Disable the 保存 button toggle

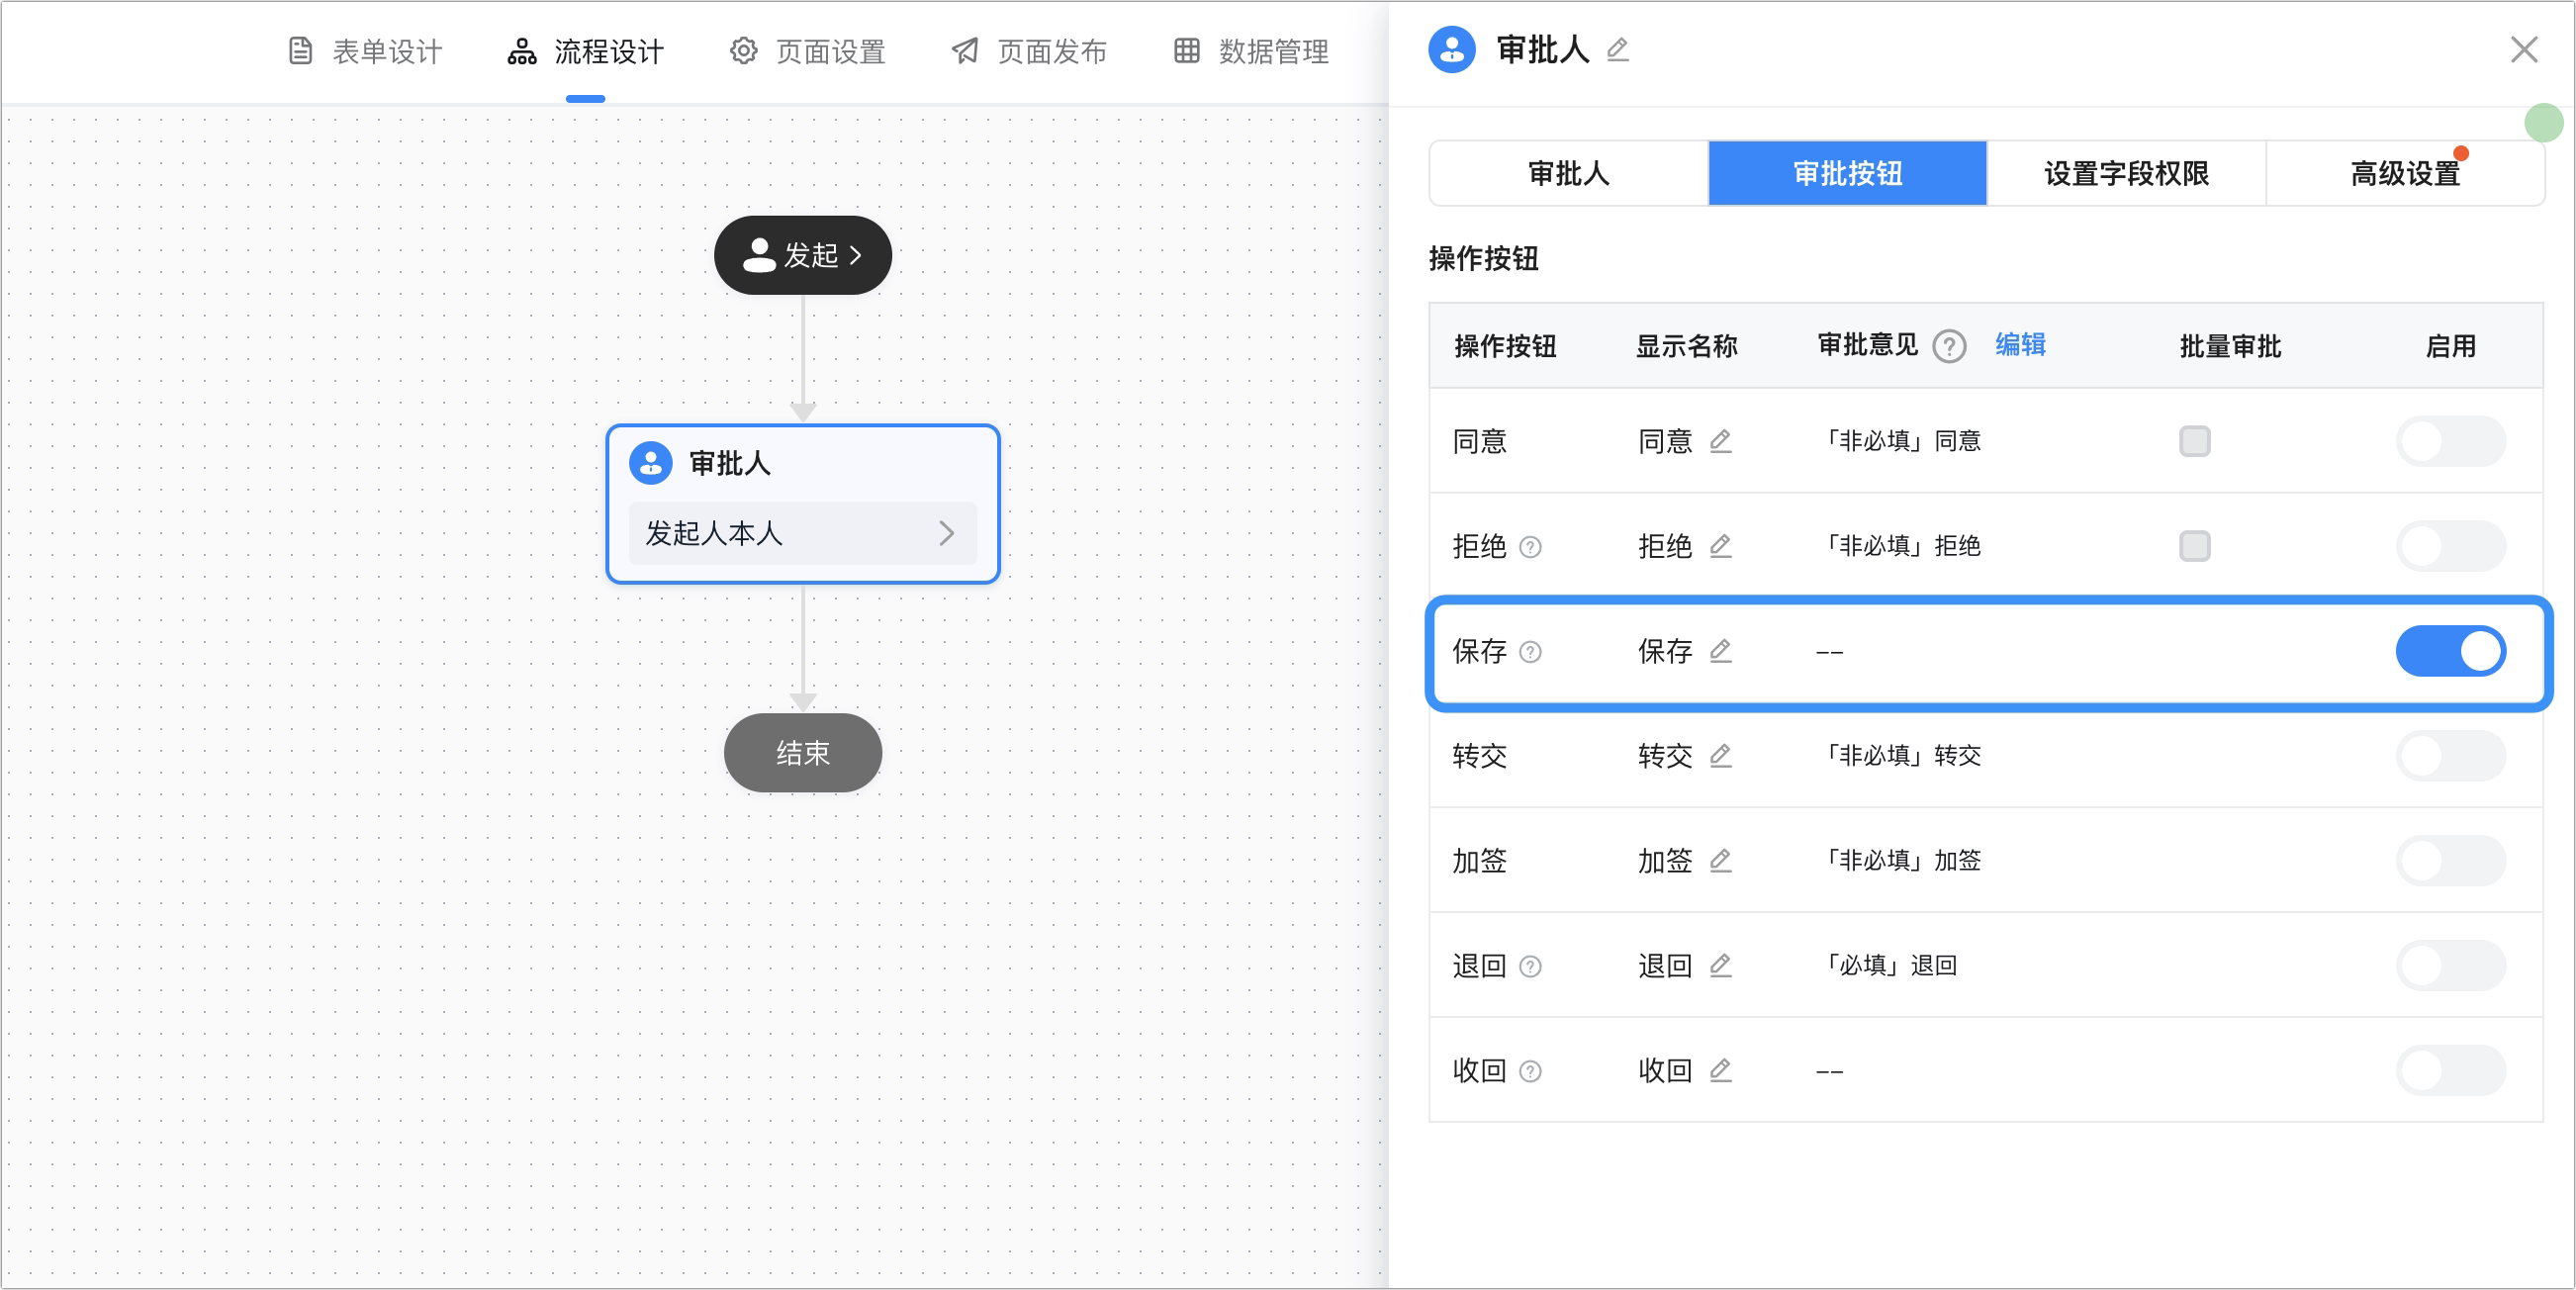[x=2450, y=652]
